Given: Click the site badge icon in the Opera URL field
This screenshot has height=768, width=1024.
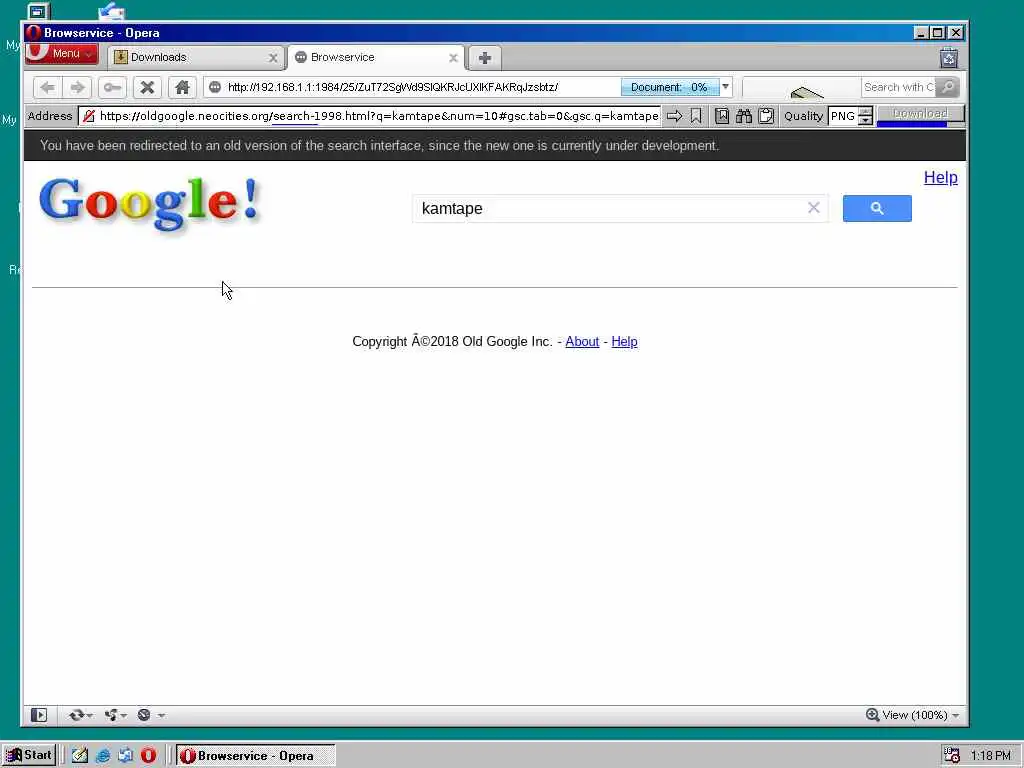Looking at the screenshot, I should 215,87.
